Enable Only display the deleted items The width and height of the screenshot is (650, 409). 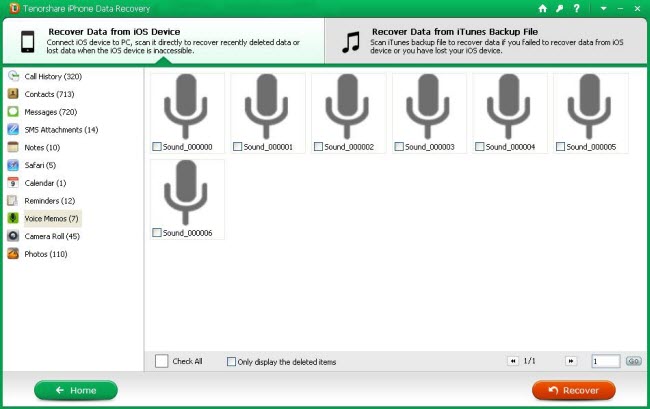tap(231, 361)
